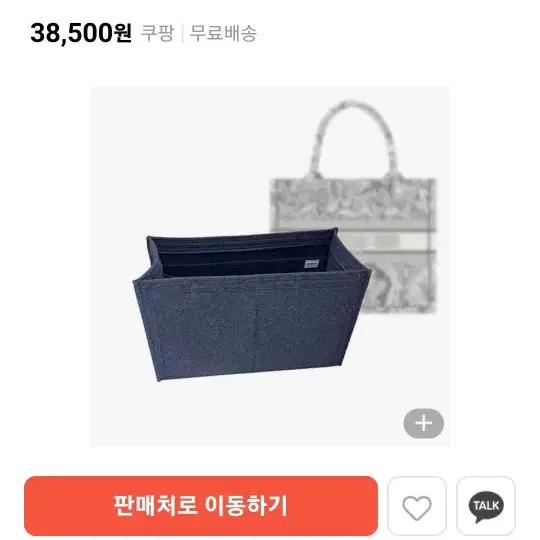540x540 pixels.
Task: Share product through KakaoTalk icon
Action: [x=486, y=506]
